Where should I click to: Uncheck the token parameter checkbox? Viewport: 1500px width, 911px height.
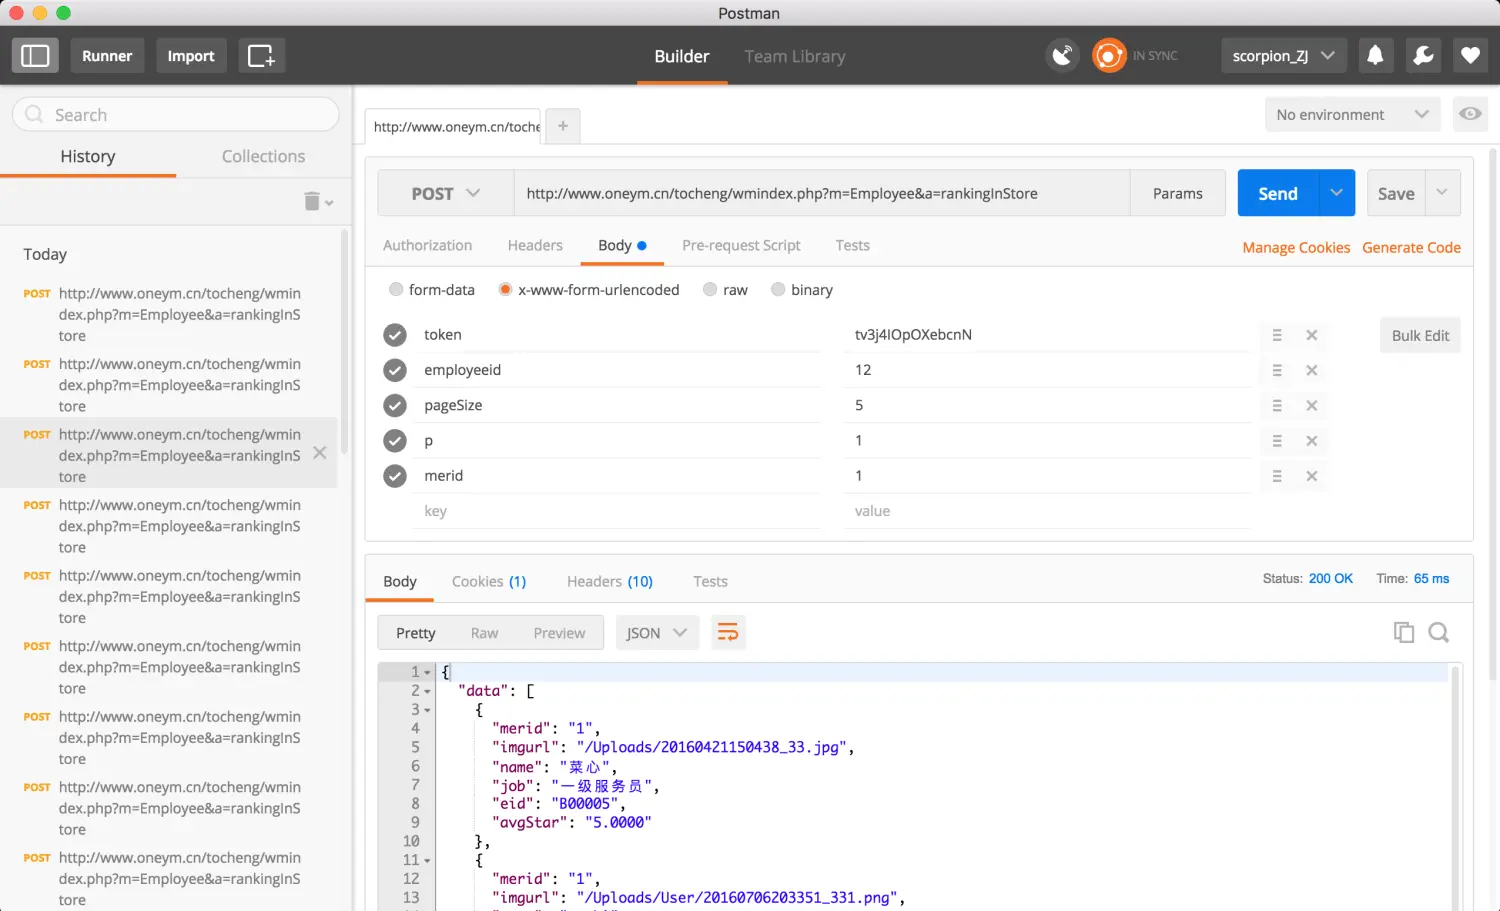pyautogui.click(x=395, y=335)
